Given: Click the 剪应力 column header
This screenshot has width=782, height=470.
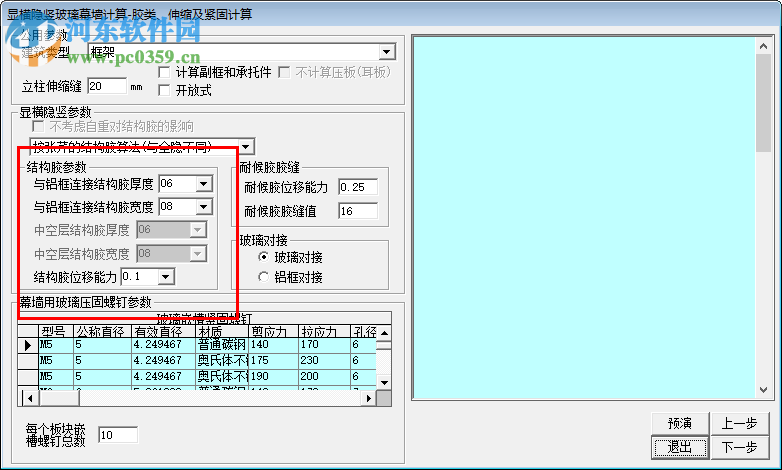Looking at the screenshot, I should [273, 331].
